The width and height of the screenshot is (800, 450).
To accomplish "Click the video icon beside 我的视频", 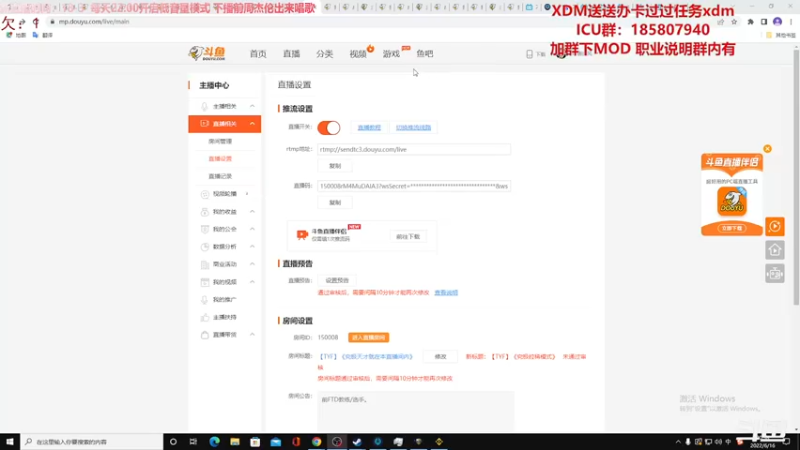I will click(x=205, y=282).
